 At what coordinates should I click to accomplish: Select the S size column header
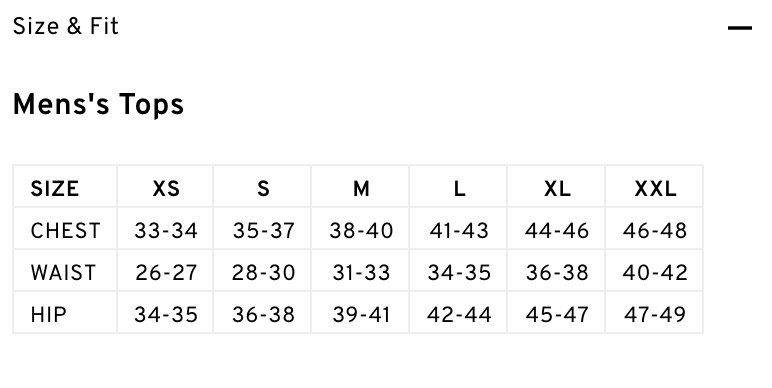click(263, 189)
